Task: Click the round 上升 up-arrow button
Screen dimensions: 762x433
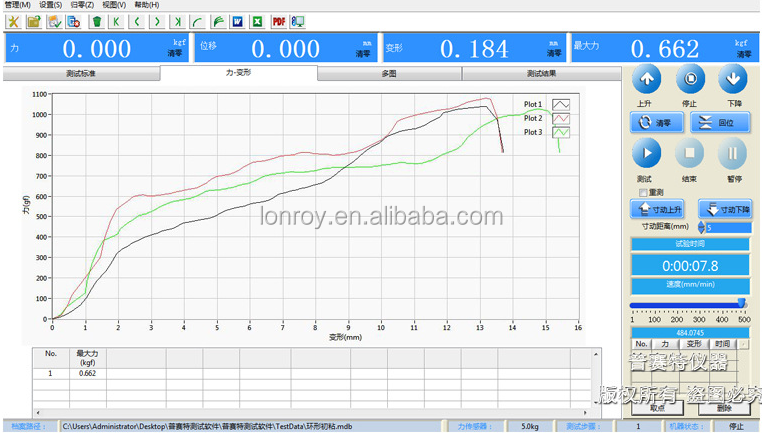Action: coord(646,79)
